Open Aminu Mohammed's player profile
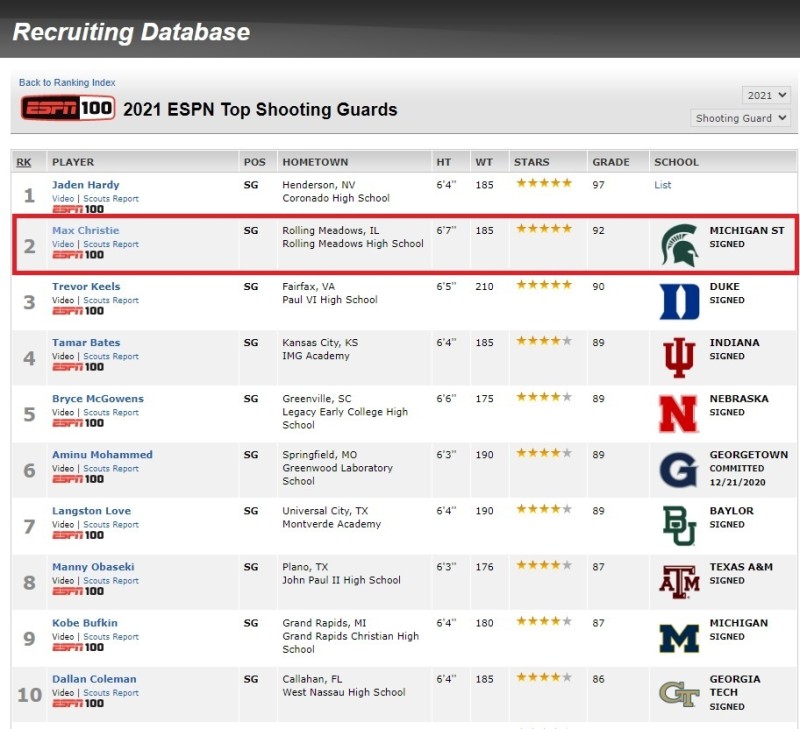Screen dimensions: 800x729 tap(102, 455)
